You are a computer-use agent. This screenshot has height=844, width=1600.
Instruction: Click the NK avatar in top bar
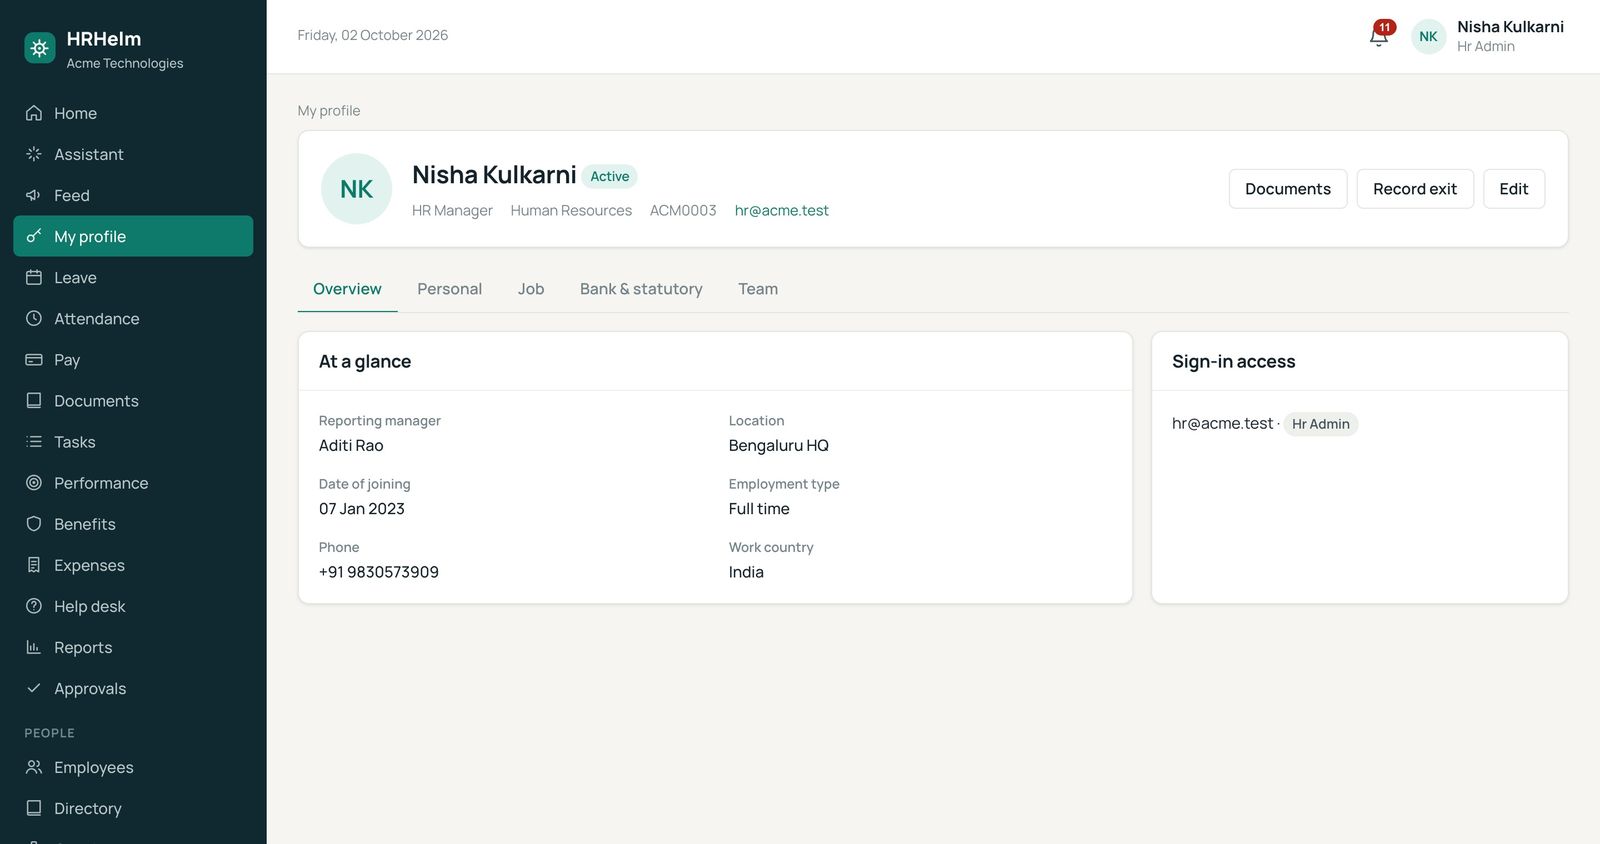(x=1428, y=36)
